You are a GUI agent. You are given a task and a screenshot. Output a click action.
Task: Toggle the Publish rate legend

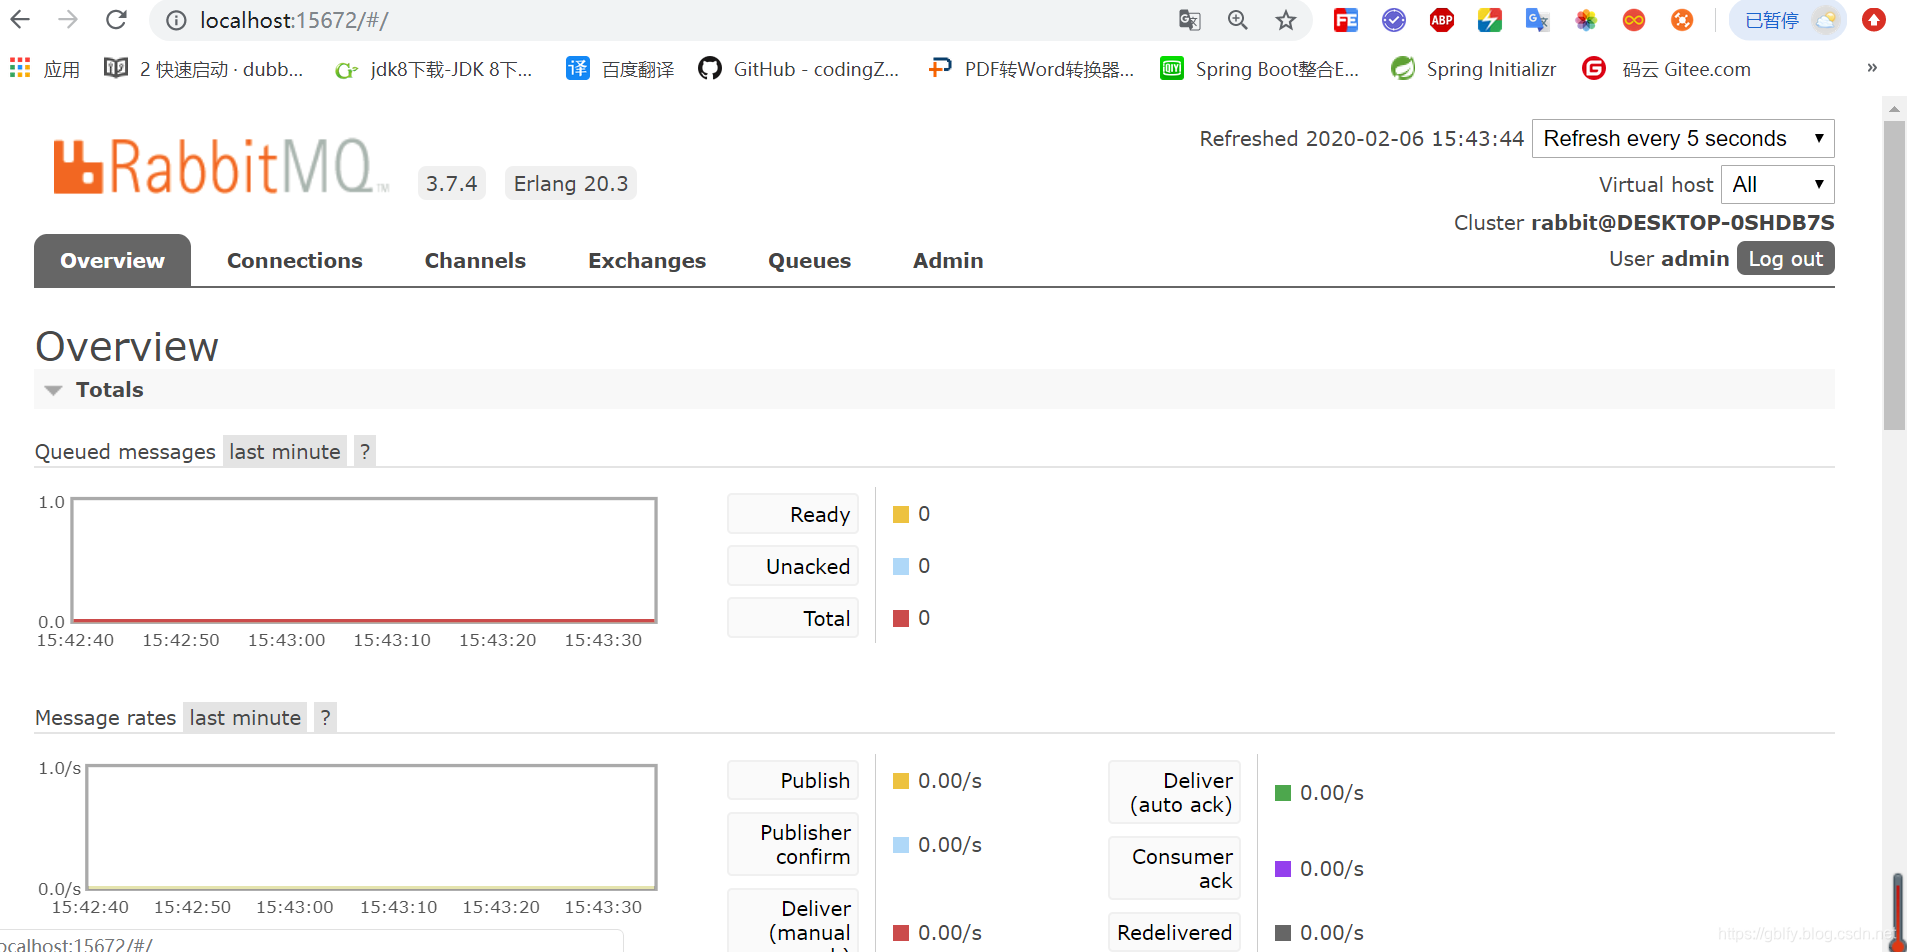(793, 781)
